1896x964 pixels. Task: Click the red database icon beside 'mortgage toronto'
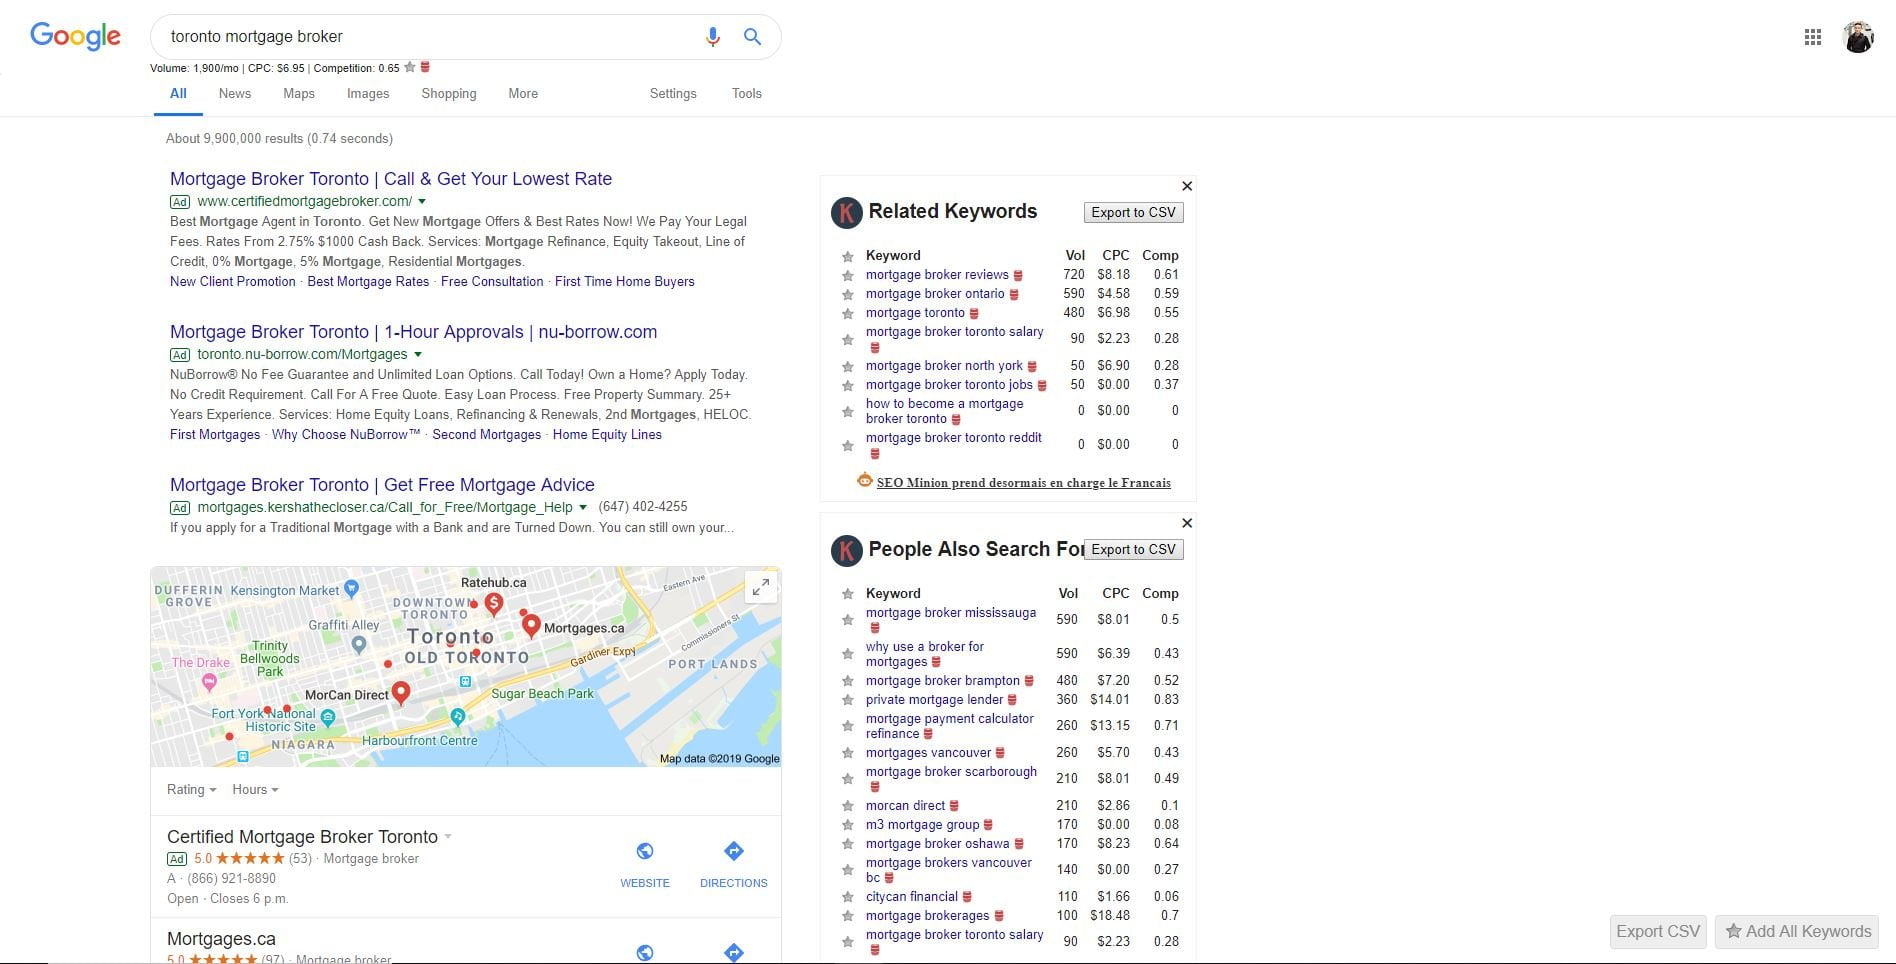[x=974, y=313]
